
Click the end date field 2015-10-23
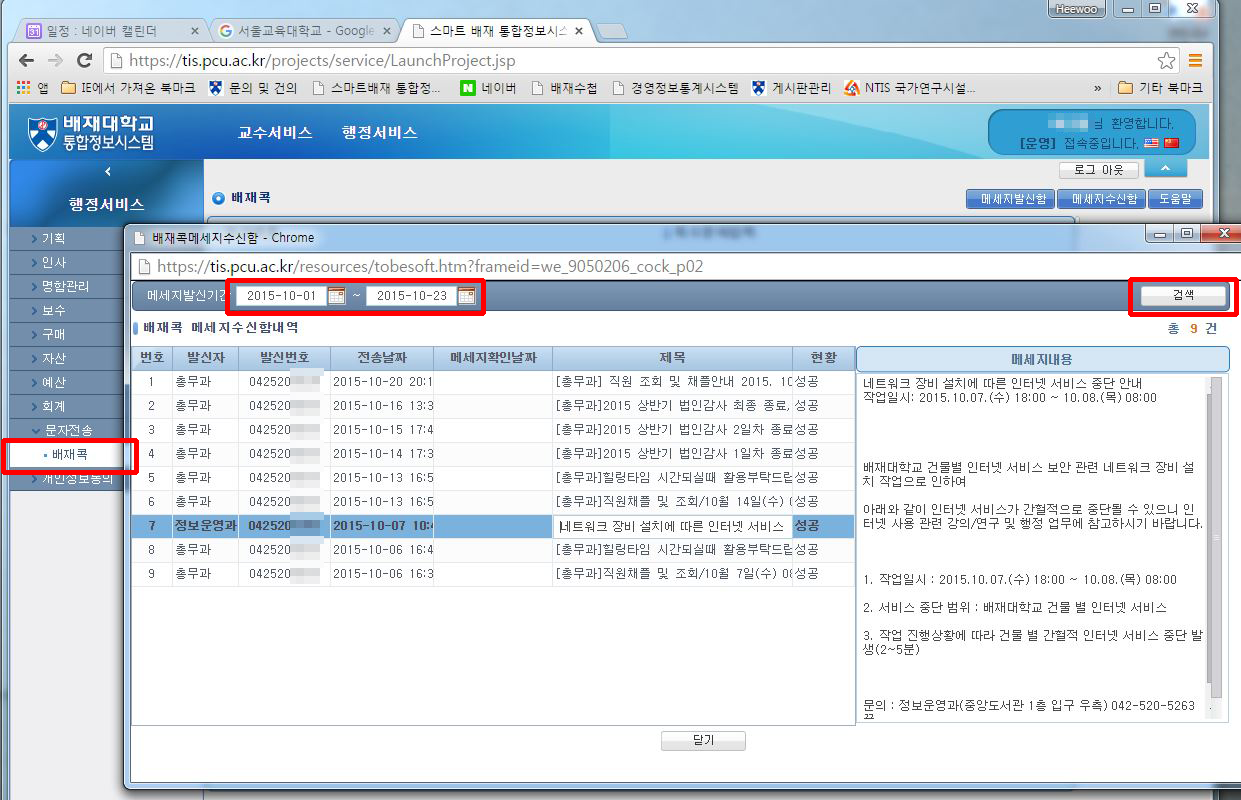point(411,296)
